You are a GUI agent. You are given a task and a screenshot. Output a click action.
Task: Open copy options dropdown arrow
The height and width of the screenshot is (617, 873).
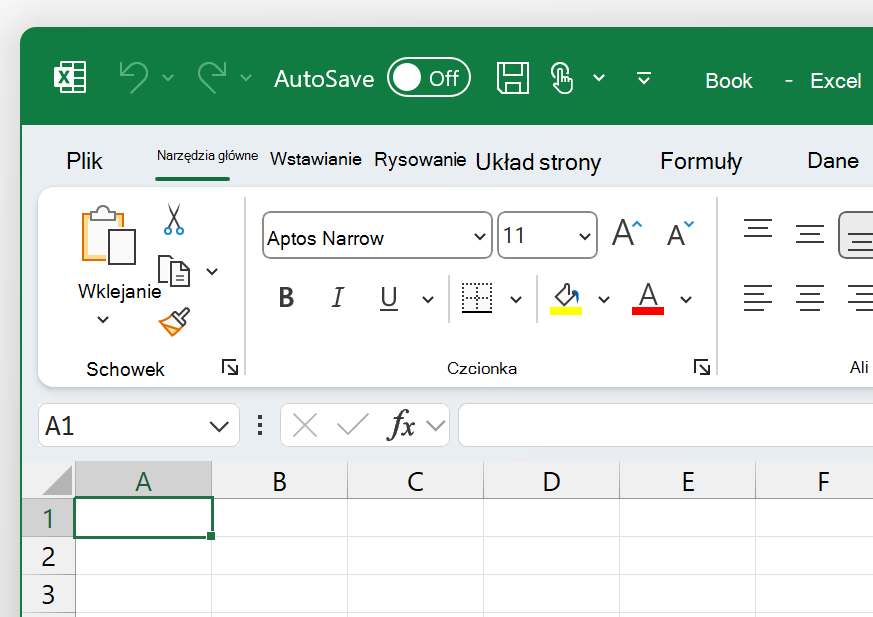[x=212, y=272]
